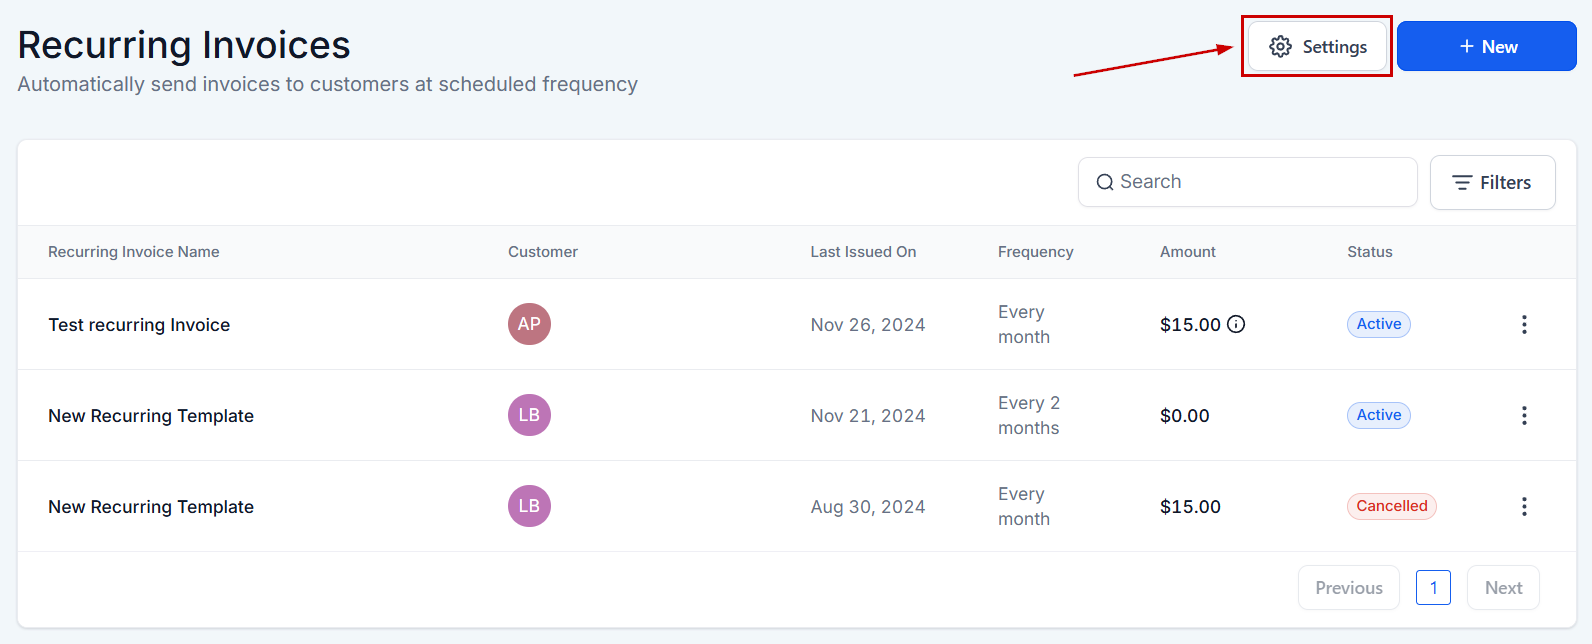Click into the Search field
Image resolution: width=1592 pixels, height=644 pixels.
(x=1247, y=182)
